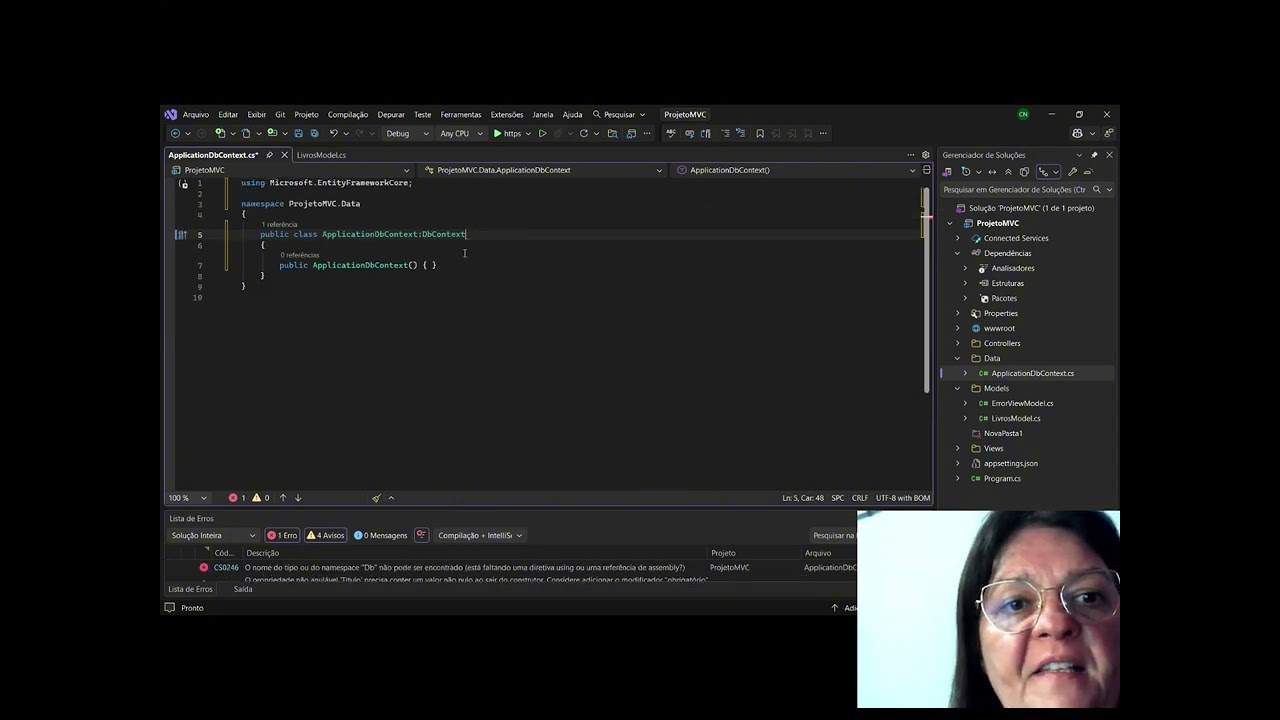Click the Pesquisar search button in title bar

[x=619, y=114]
